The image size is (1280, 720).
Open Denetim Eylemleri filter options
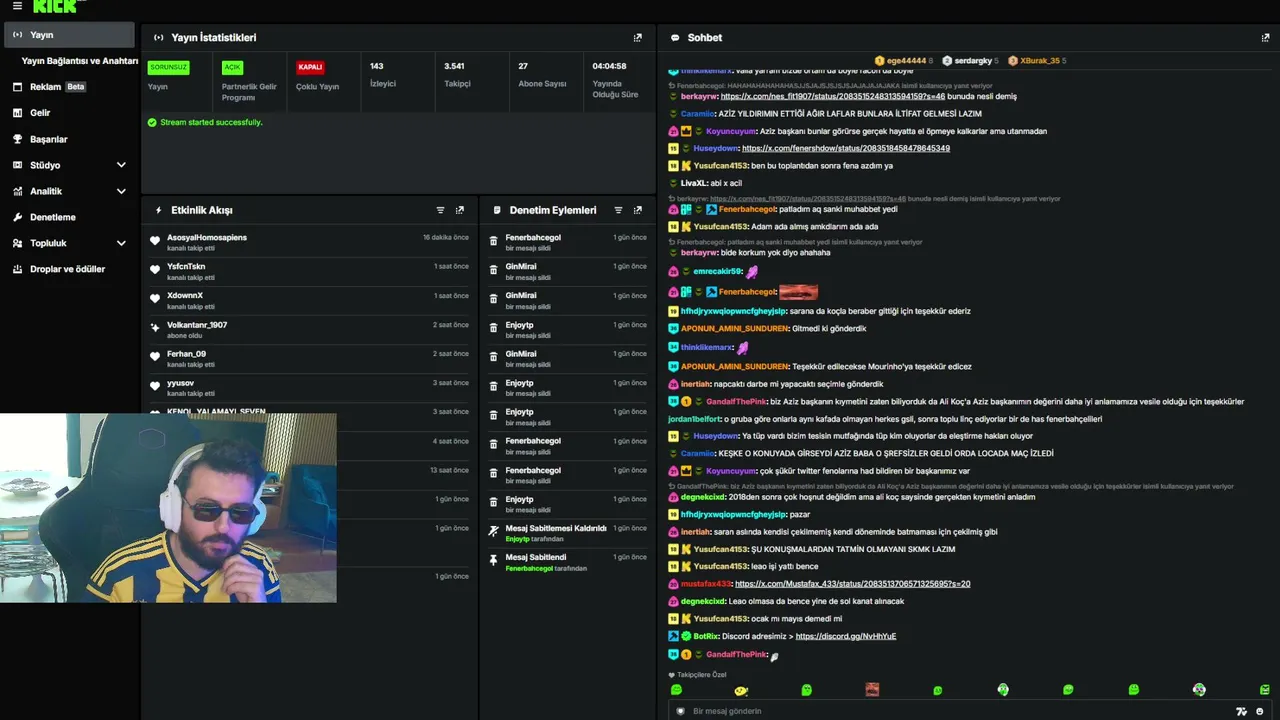[618, 210]
